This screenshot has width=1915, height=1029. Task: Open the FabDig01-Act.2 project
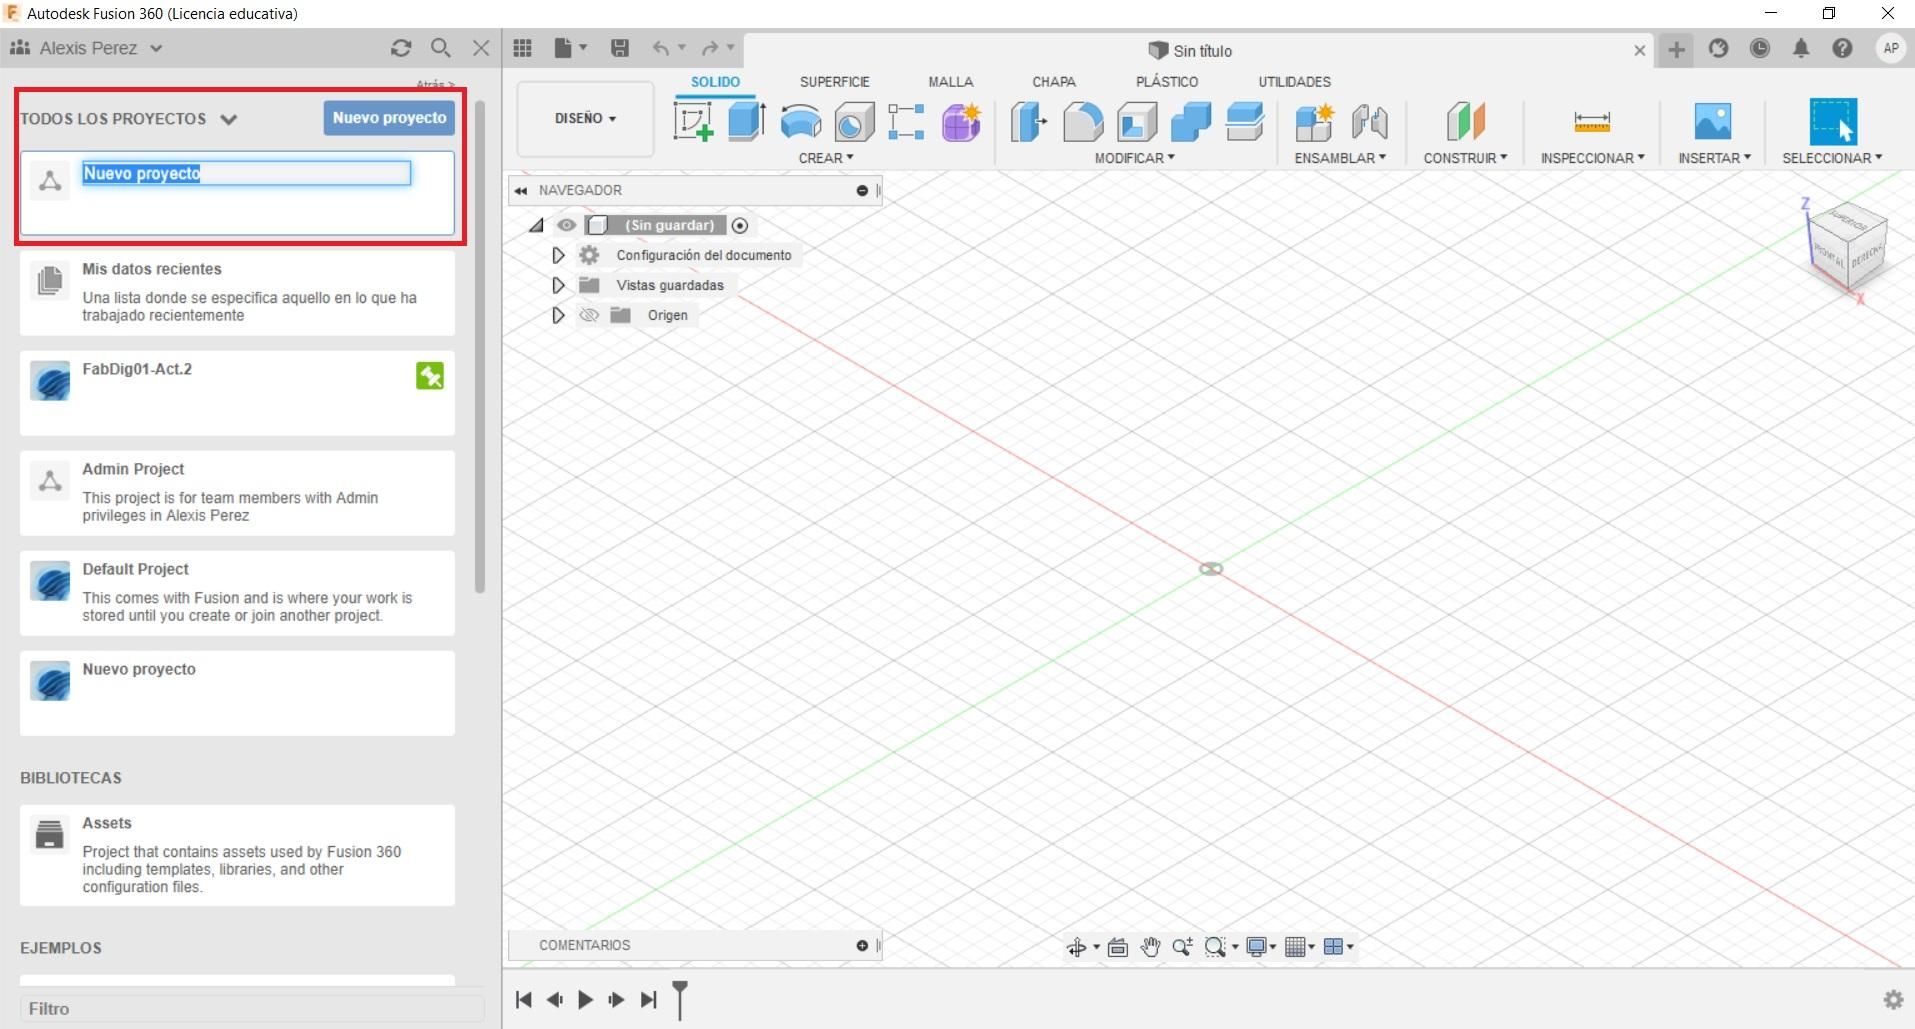(x=237, y=393)
